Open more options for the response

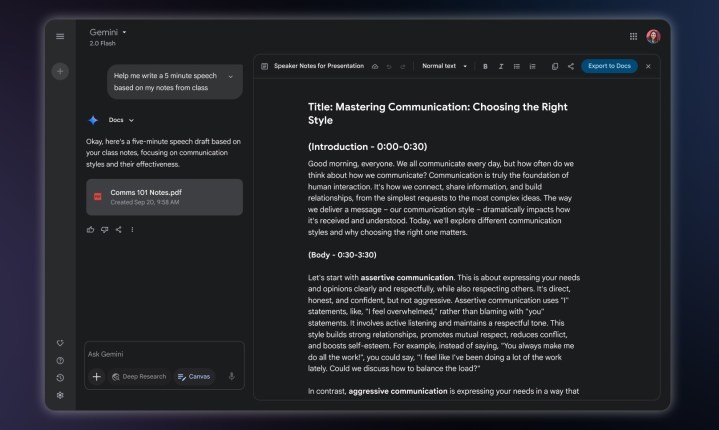point(132,230)
